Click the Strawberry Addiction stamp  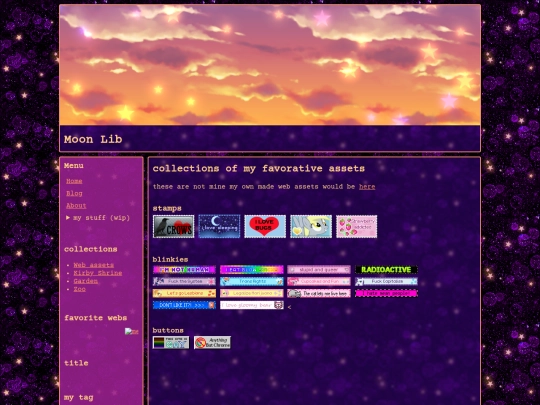356,227
